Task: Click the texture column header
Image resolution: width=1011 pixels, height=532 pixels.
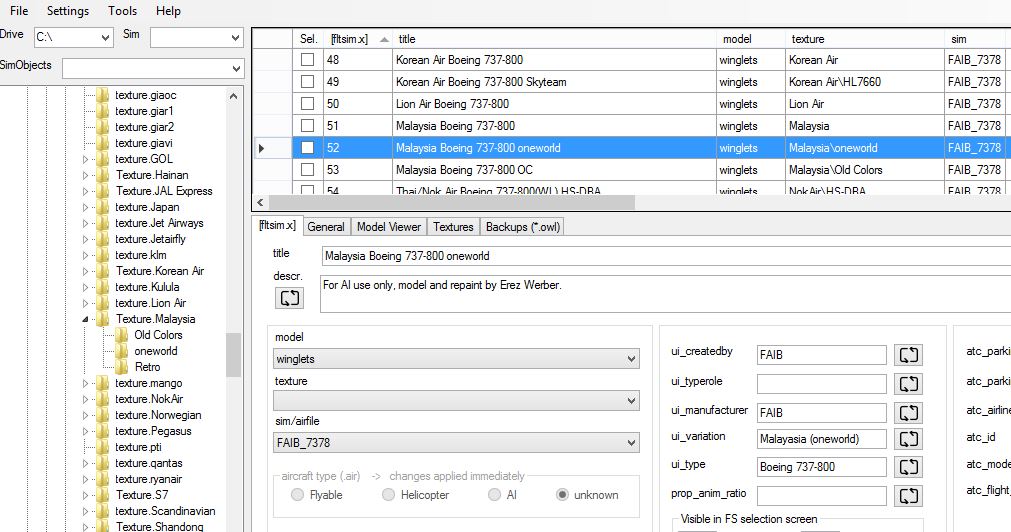Action: 865,39
